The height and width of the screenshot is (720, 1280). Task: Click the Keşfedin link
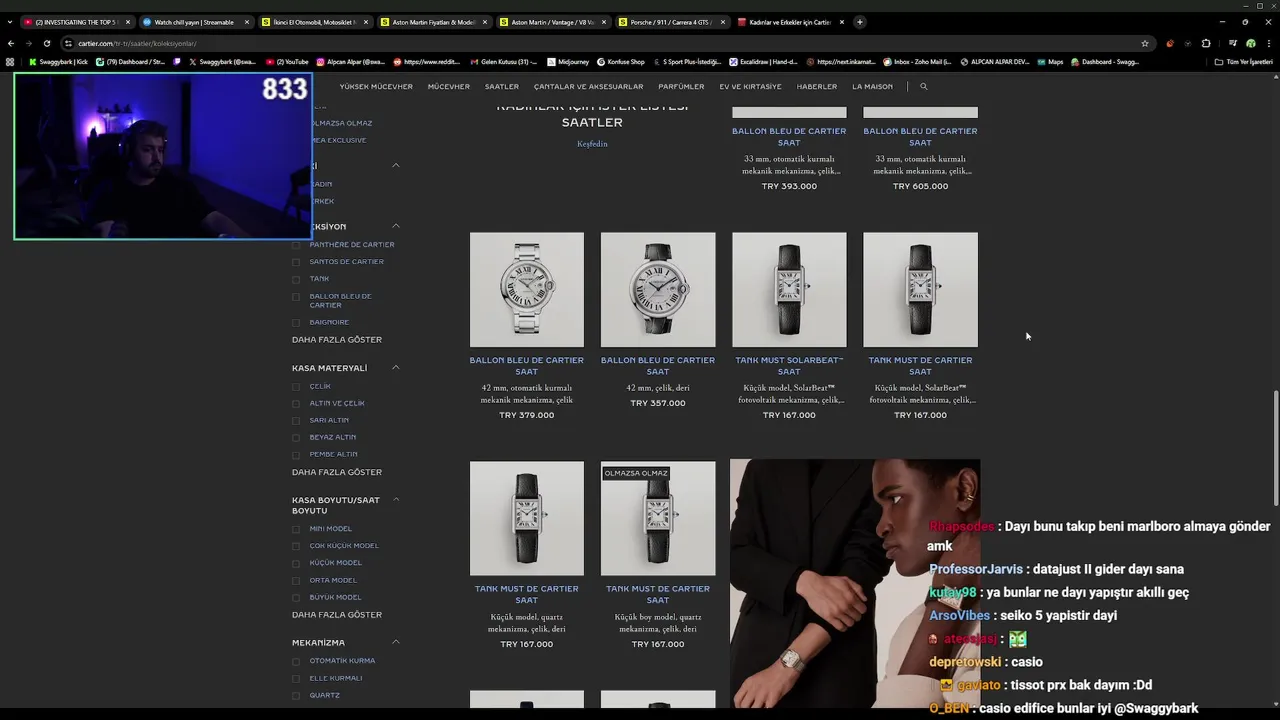[x=592, y=144]
